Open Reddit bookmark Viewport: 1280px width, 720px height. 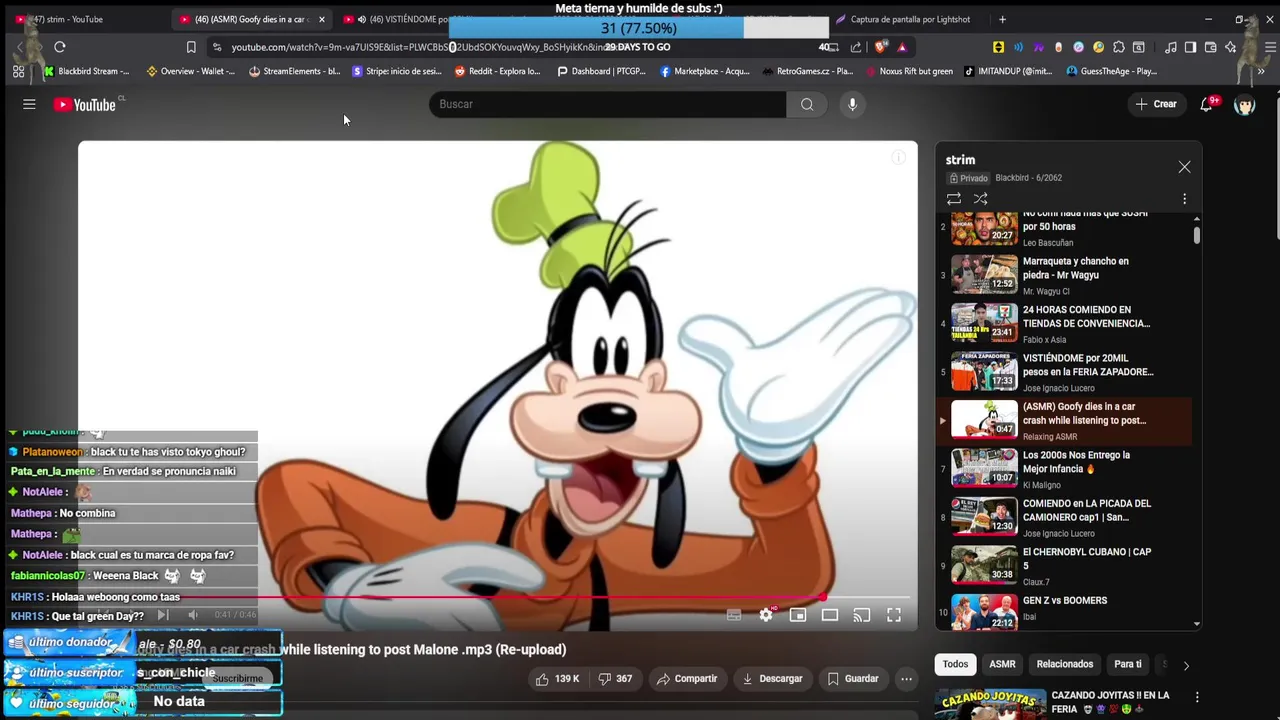[497, 71]
